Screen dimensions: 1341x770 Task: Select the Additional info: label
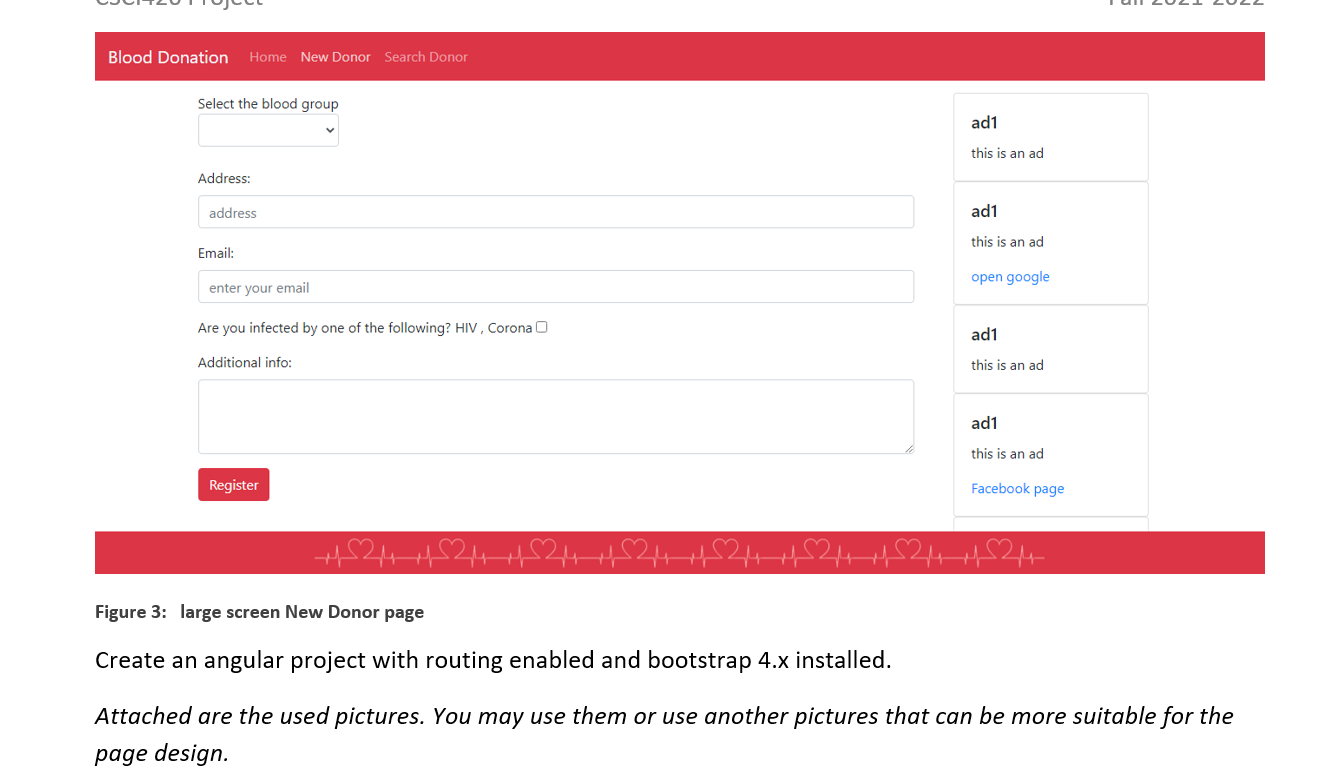click(245, 363)
